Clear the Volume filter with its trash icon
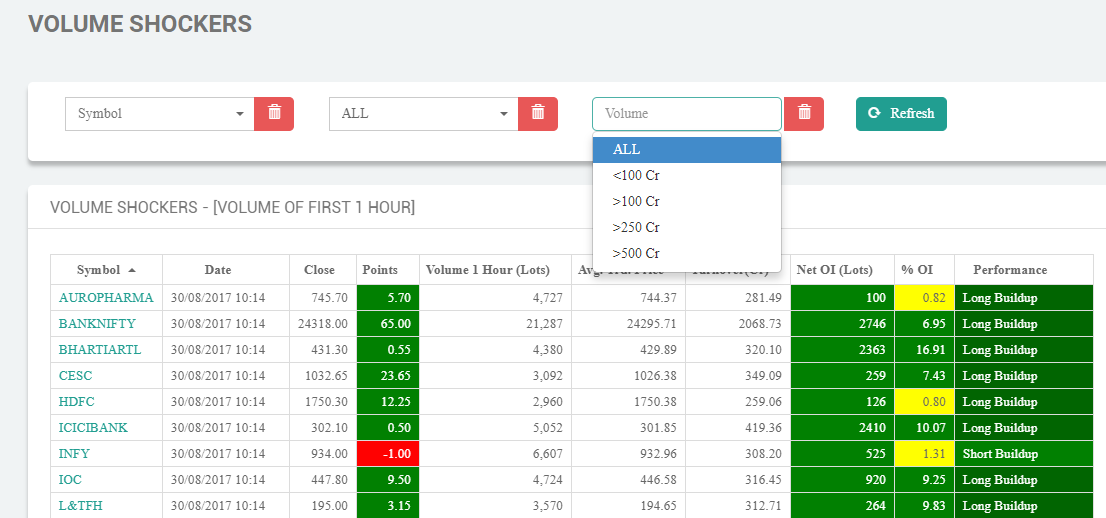 coord(803,114)
